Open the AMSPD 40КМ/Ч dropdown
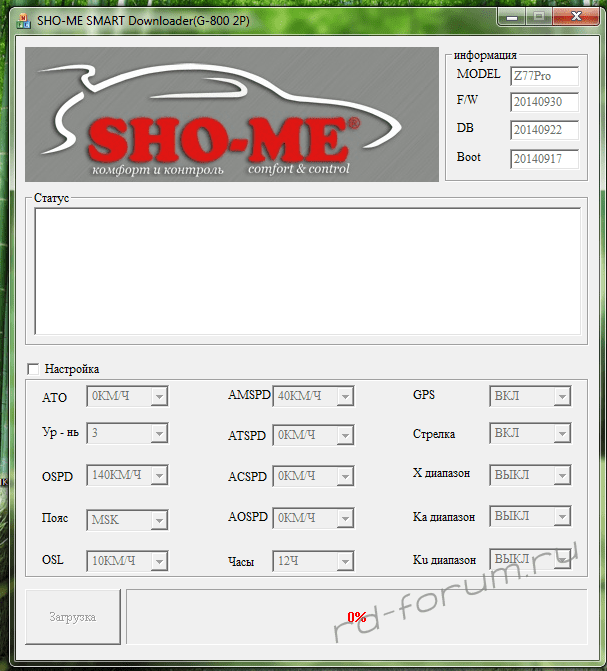Image resolution: width=607 pixels, height=671 pixels. [x=313, y=396]
